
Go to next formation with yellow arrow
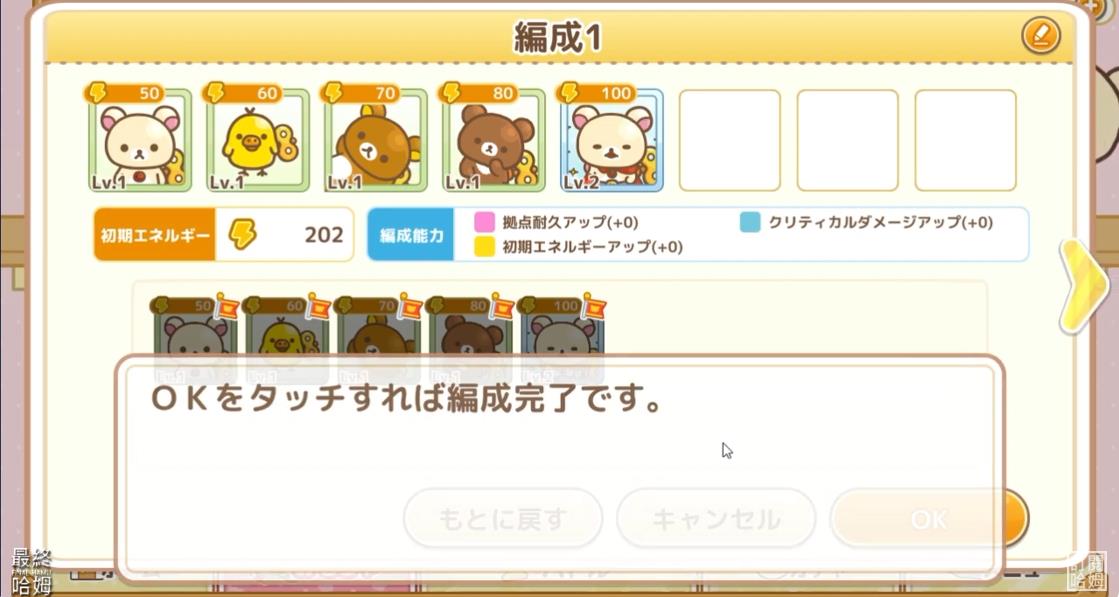click(1083, 286)
